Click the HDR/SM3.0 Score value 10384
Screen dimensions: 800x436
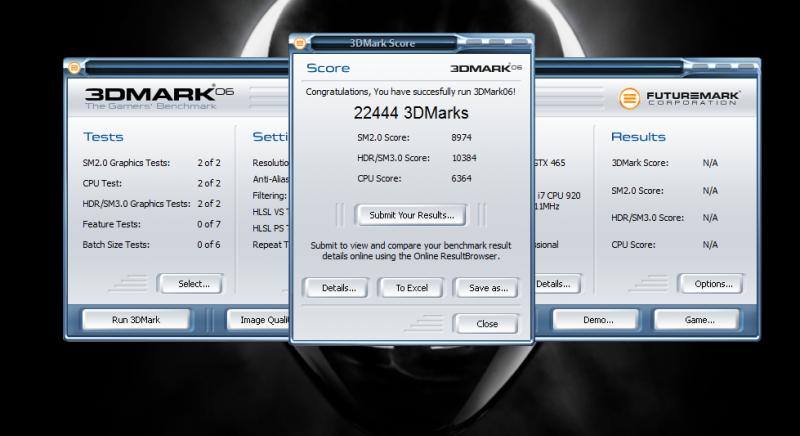pos(464,158)
